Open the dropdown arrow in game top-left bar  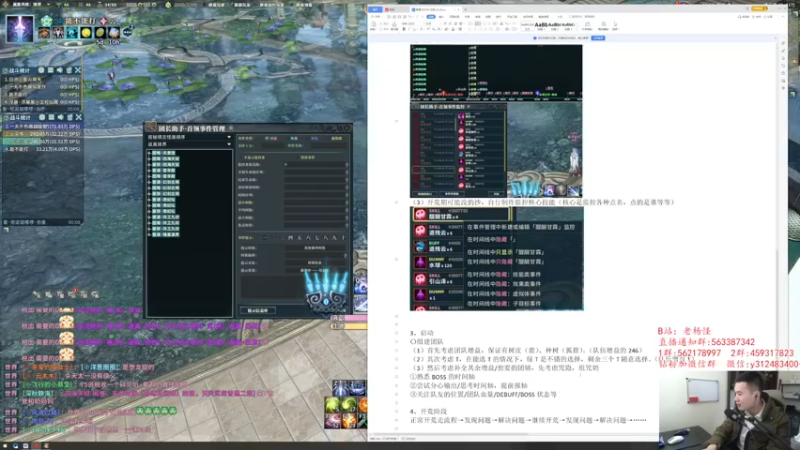coord(49,5)
